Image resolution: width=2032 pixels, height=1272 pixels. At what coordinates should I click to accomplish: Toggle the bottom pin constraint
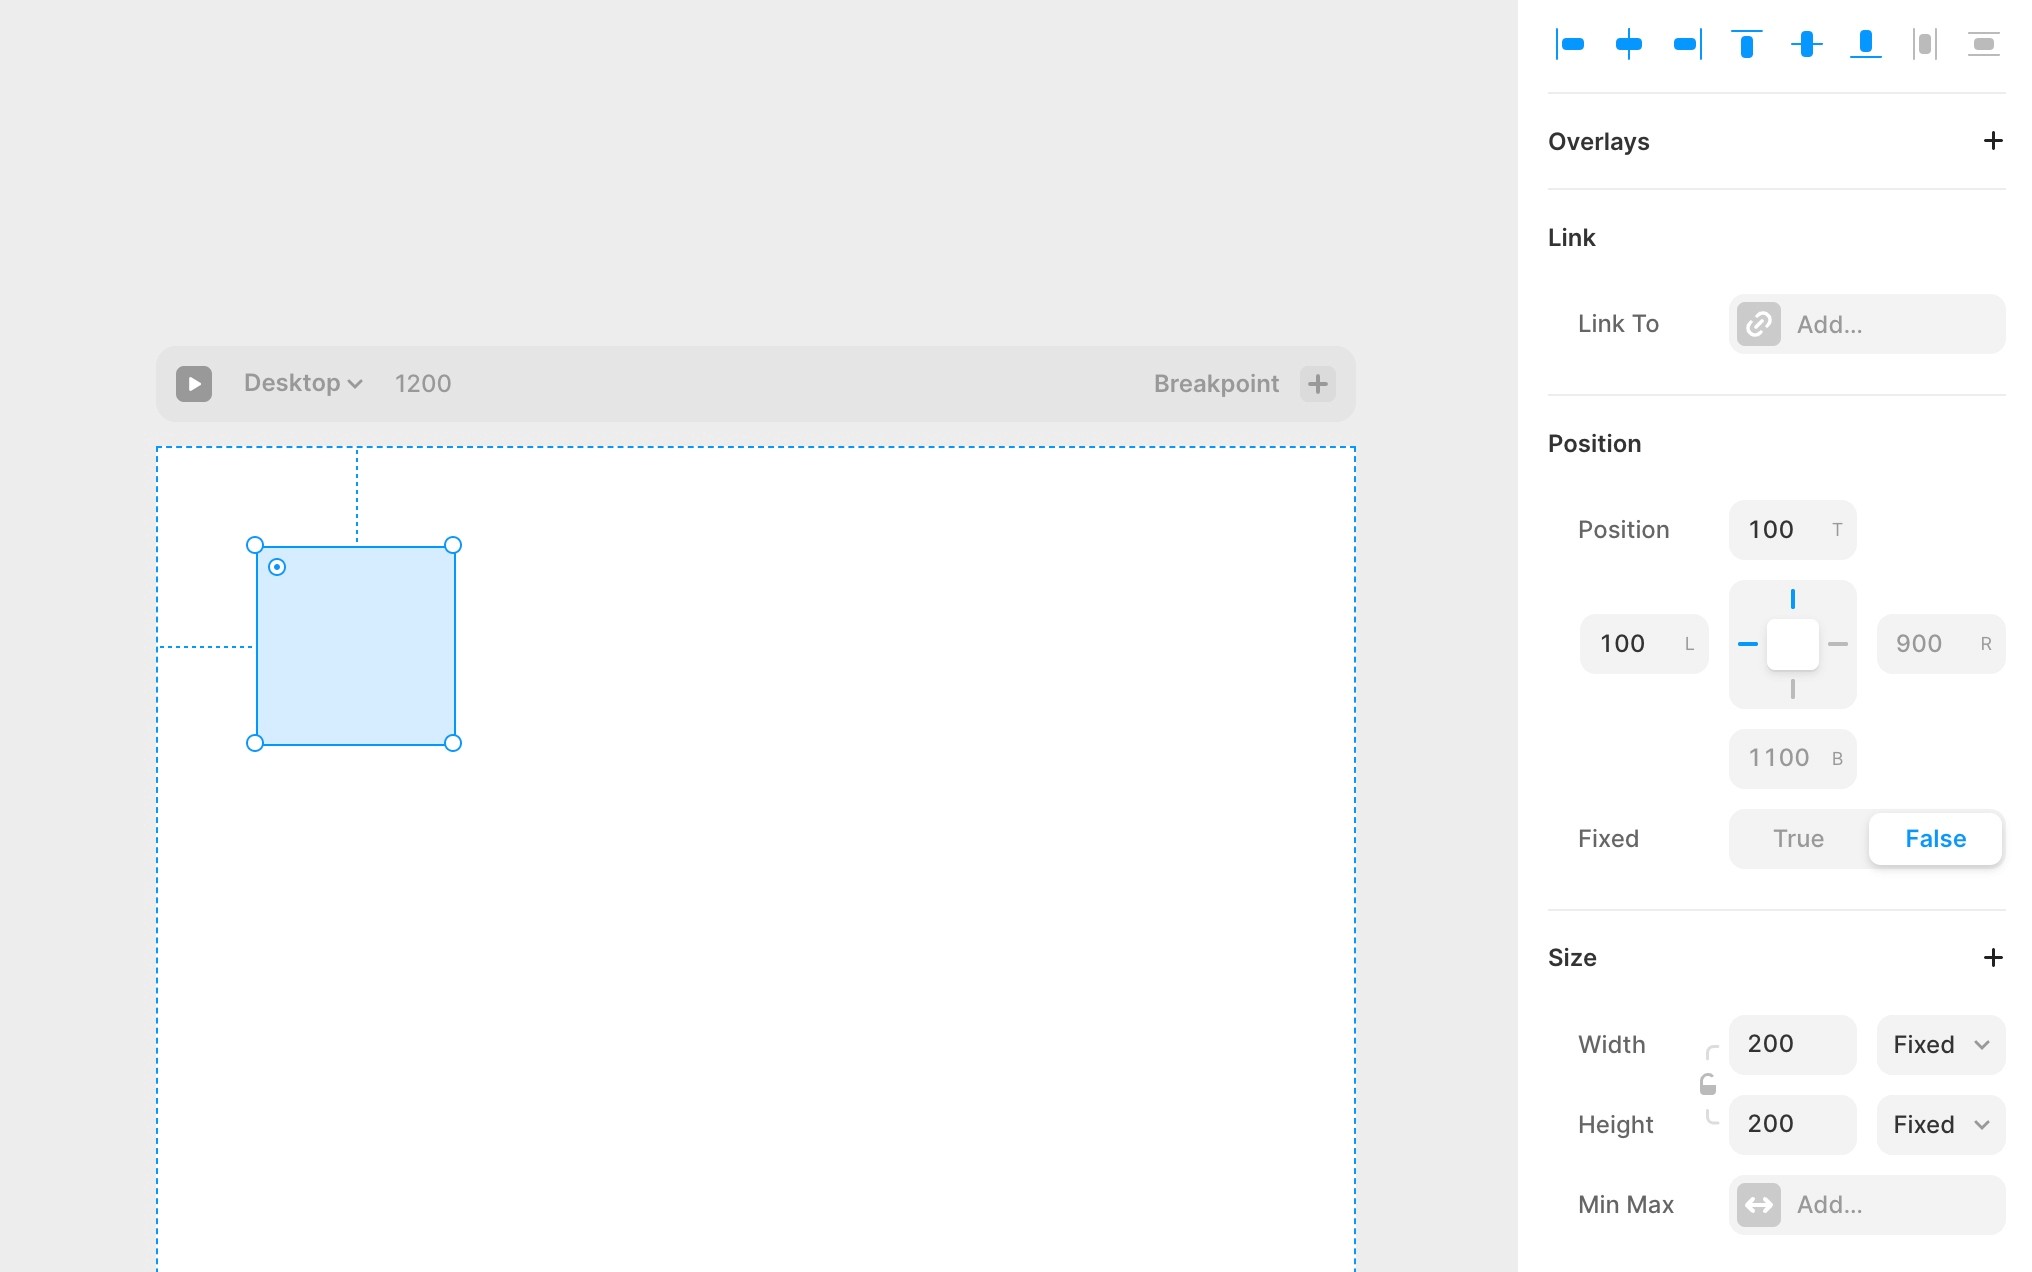pos(1793,689)
